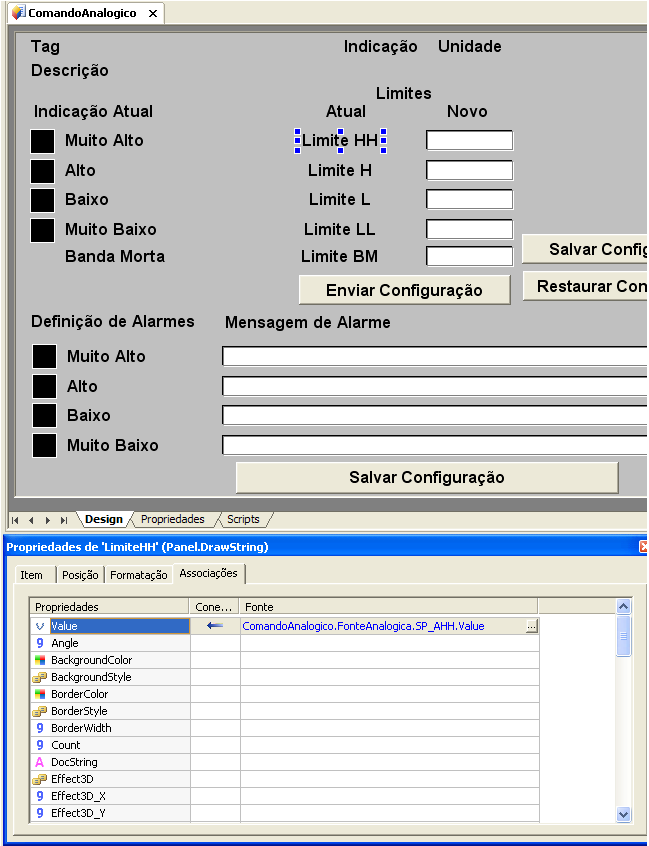This screenshot has width=649, height=846.
Task: Click the Restaurar Con button
Action: 586,286
